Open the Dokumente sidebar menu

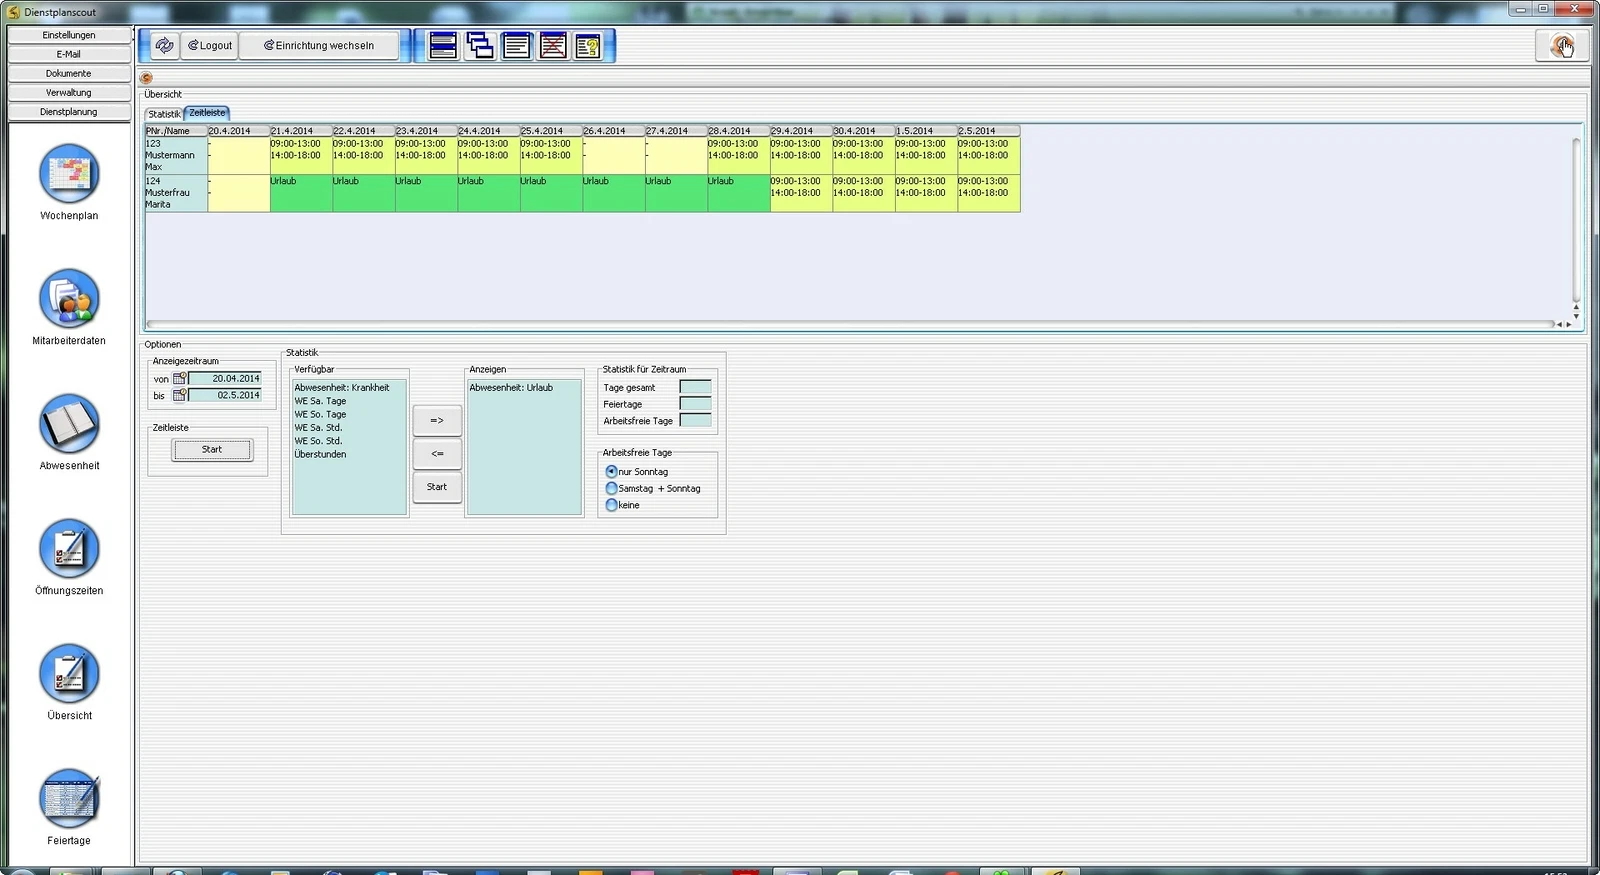[69, 73]
